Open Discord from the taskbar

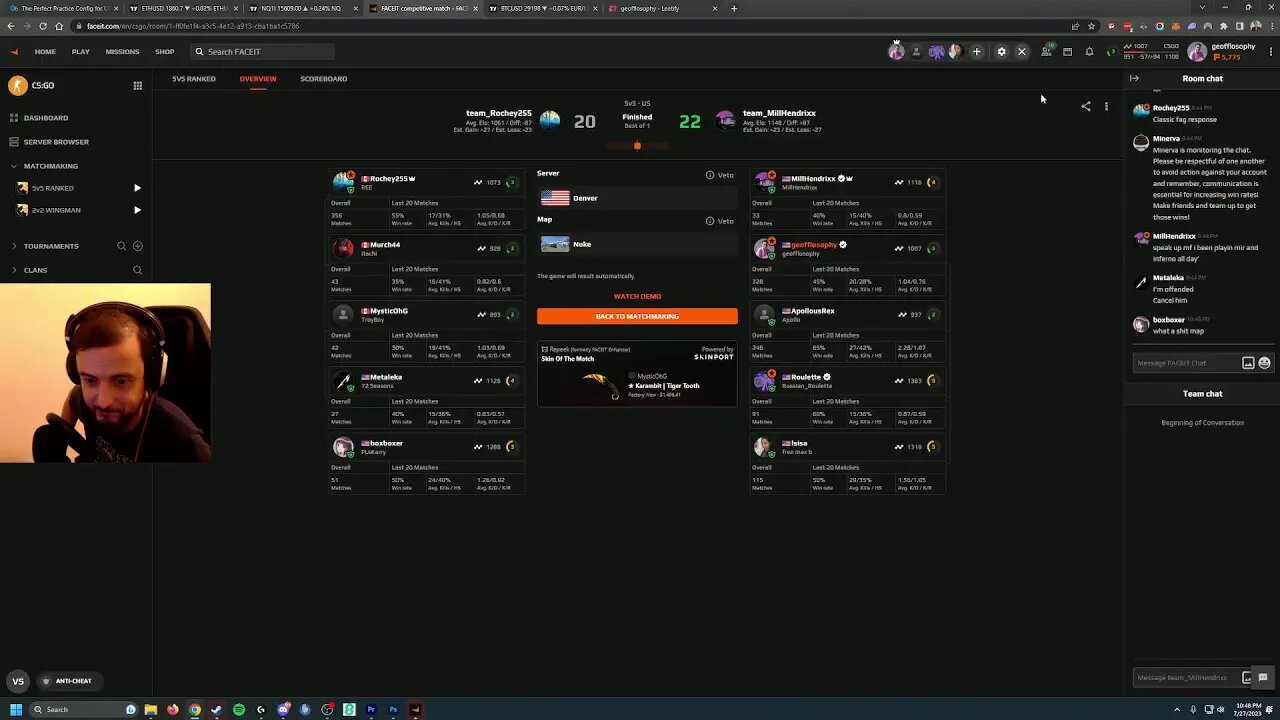pos(283,710)
